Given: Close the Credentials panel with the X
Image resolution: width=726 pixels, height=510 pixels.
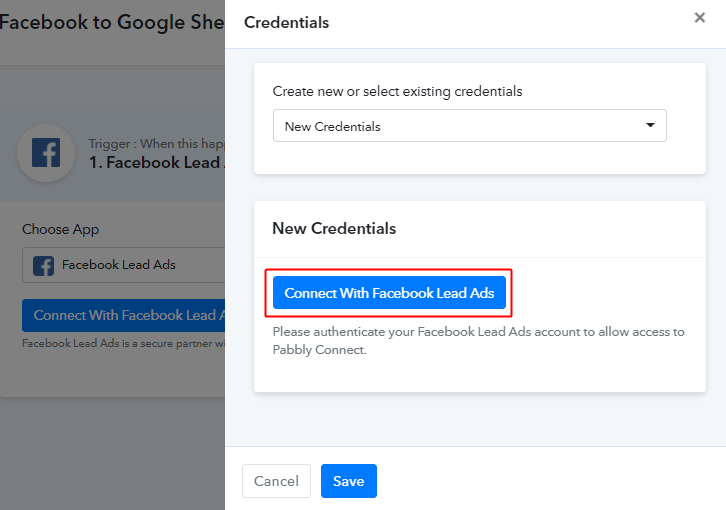Looking at the screenshot, I should point(700,18).
